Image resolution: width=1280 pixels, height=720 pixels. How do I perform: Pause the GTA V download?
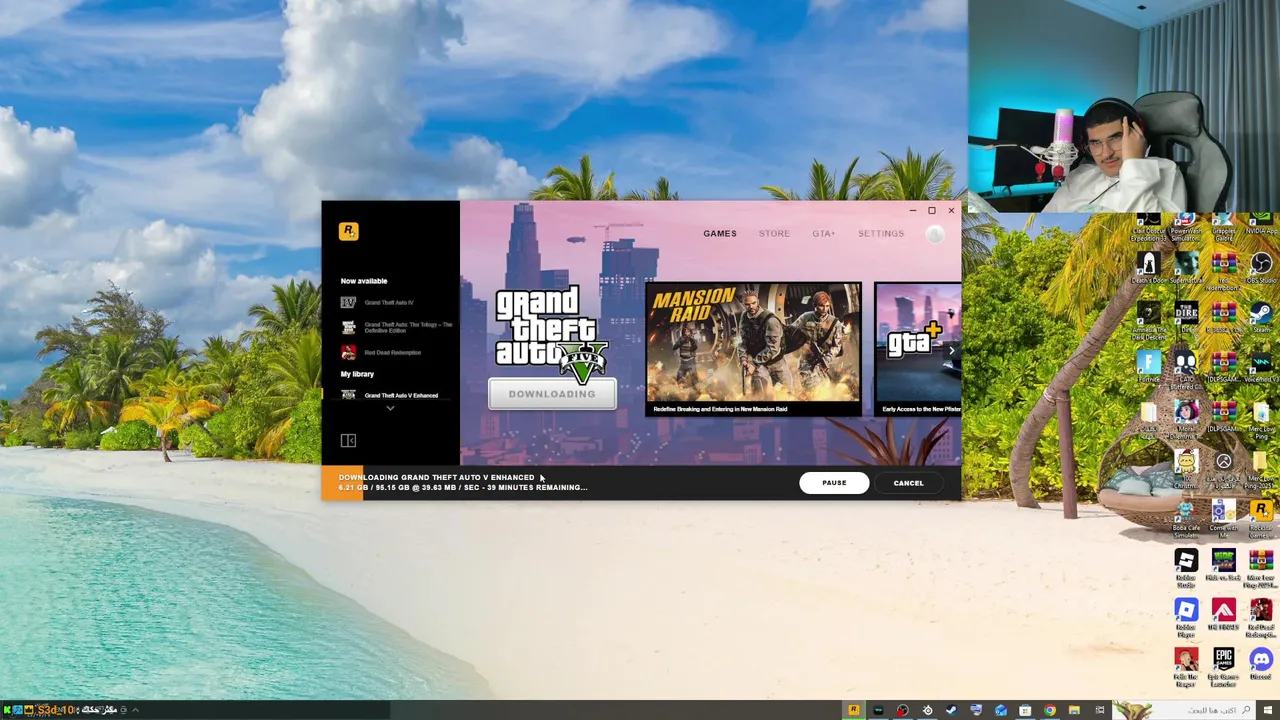pyautogui.click(x=834, y=483)
